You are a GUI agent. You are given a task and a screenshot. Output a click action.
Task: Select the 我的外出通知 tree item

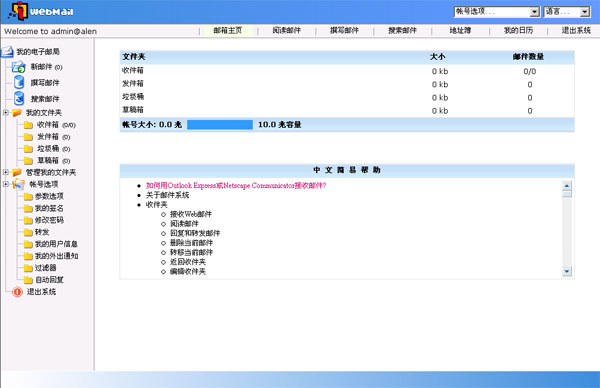pyautogui.click(x=56, y=256)
